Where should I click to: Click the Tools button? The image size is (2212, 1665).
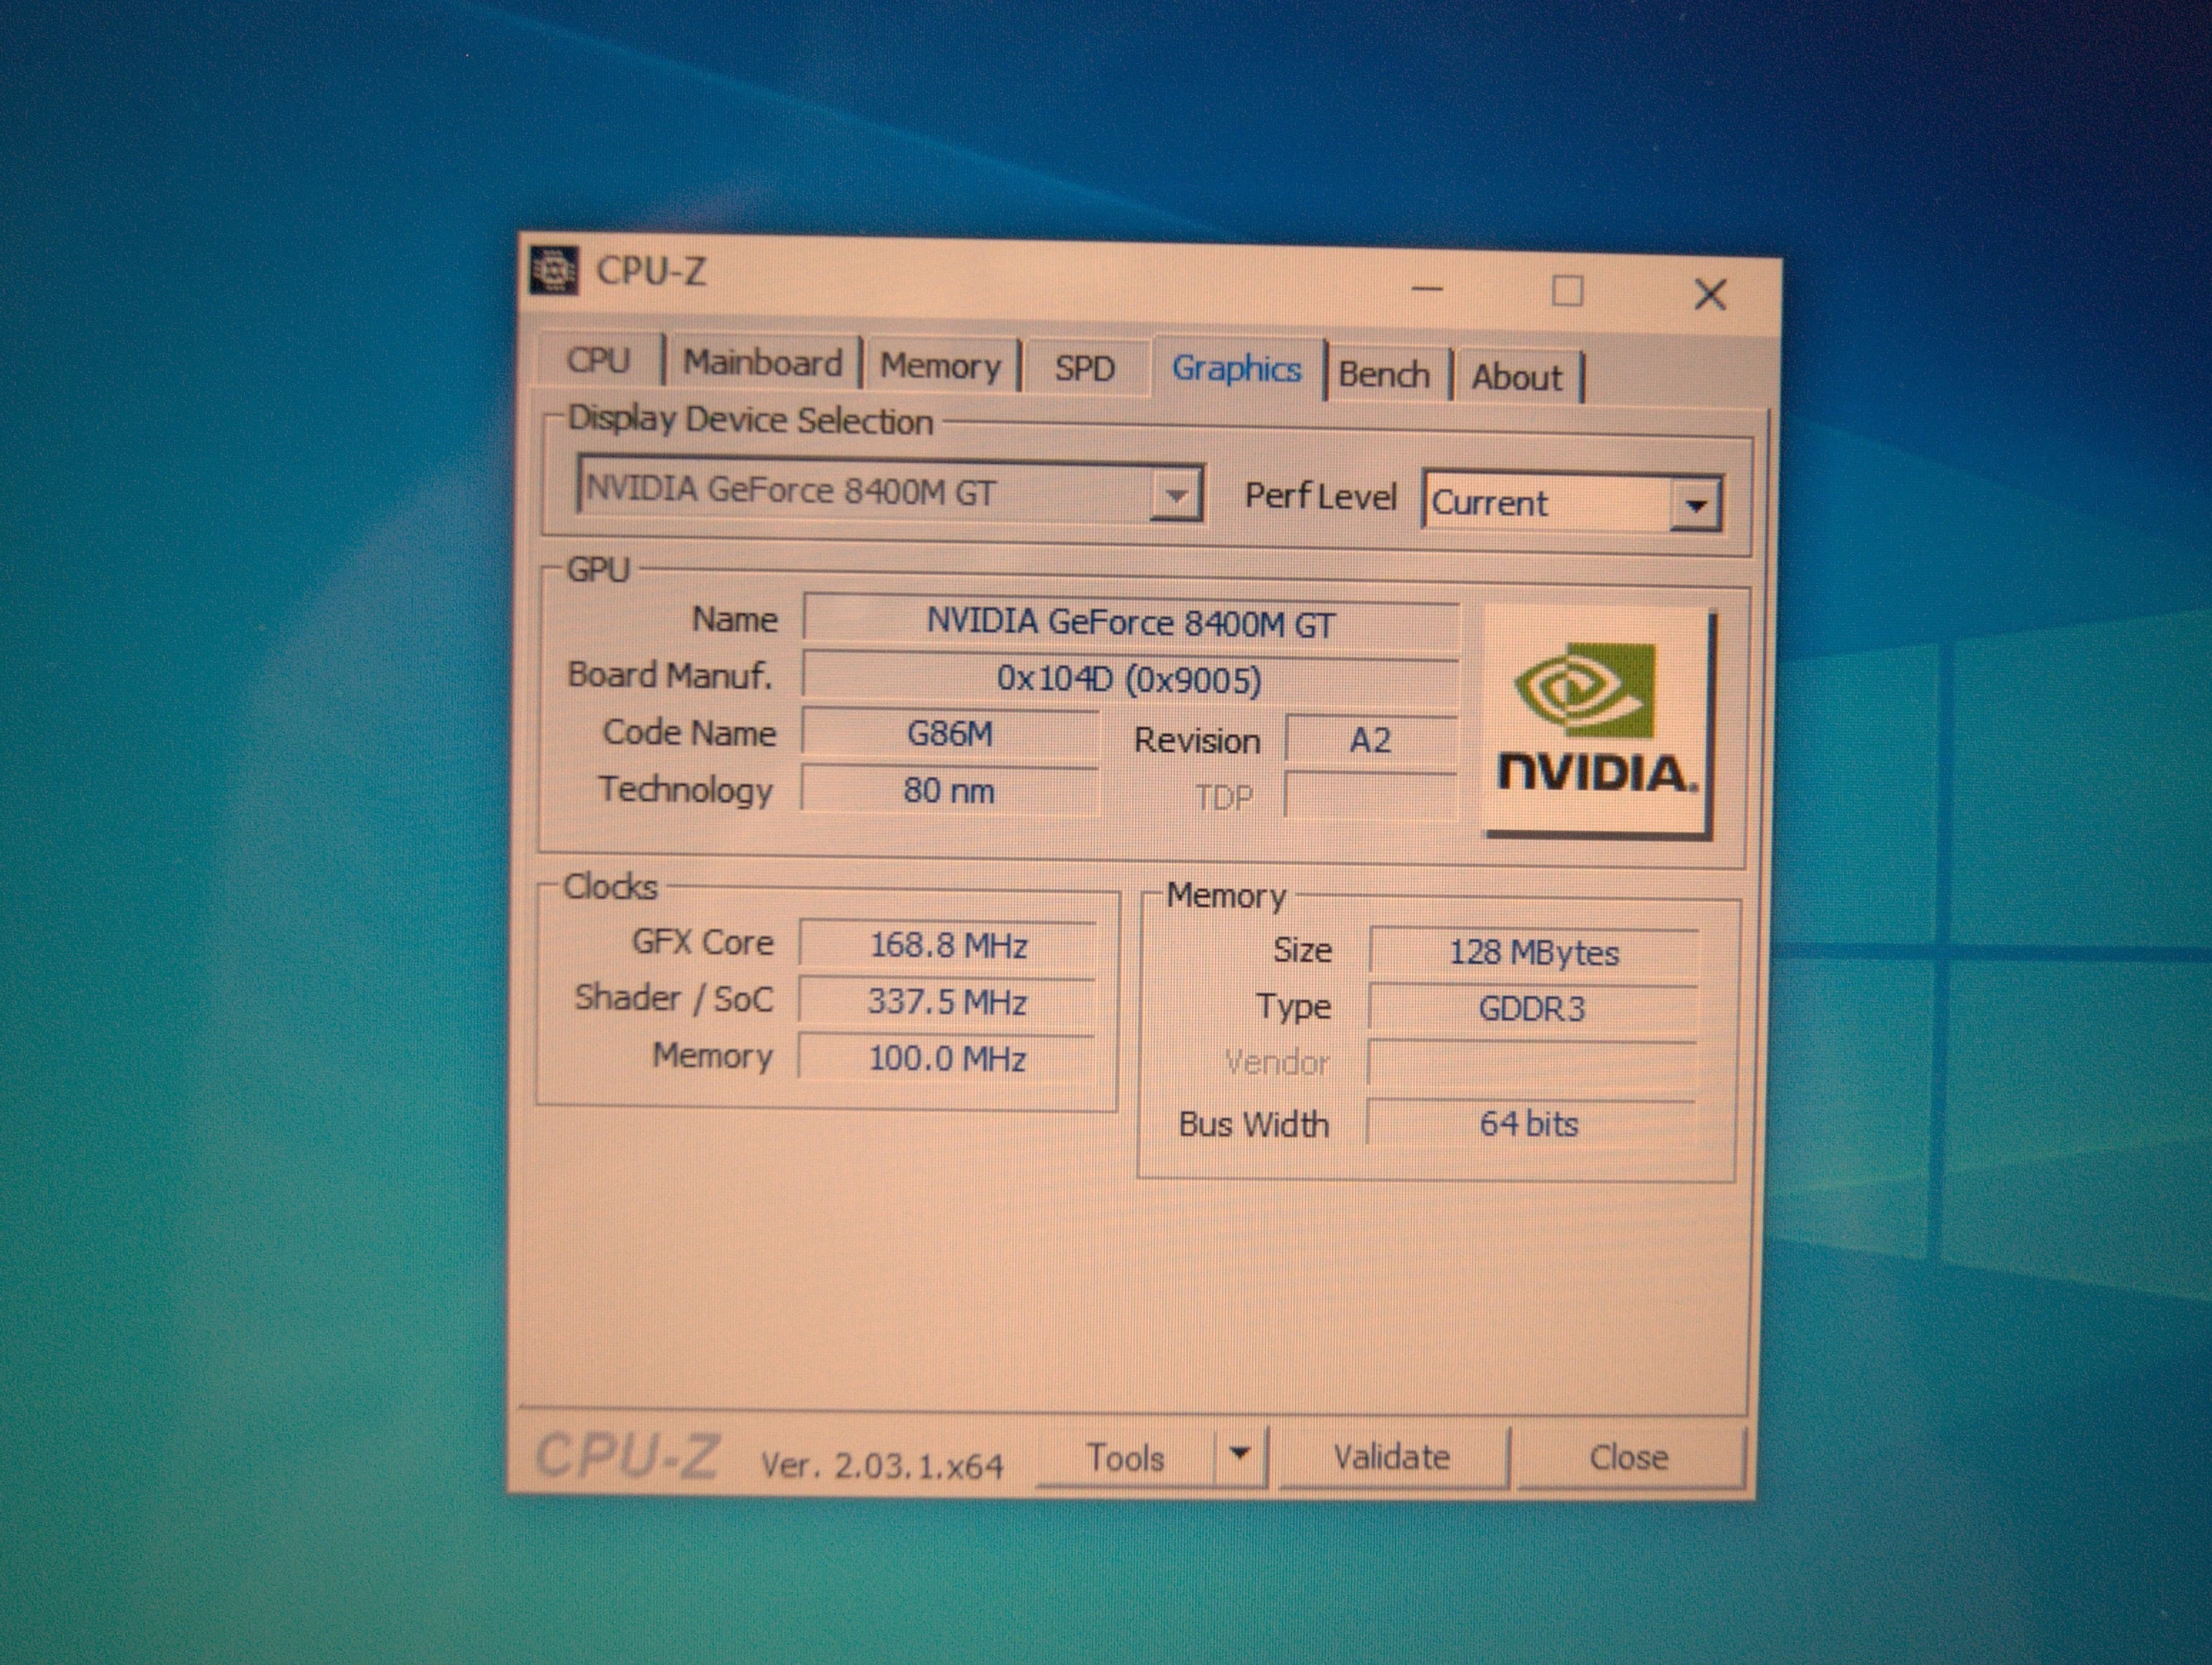1126,1458
